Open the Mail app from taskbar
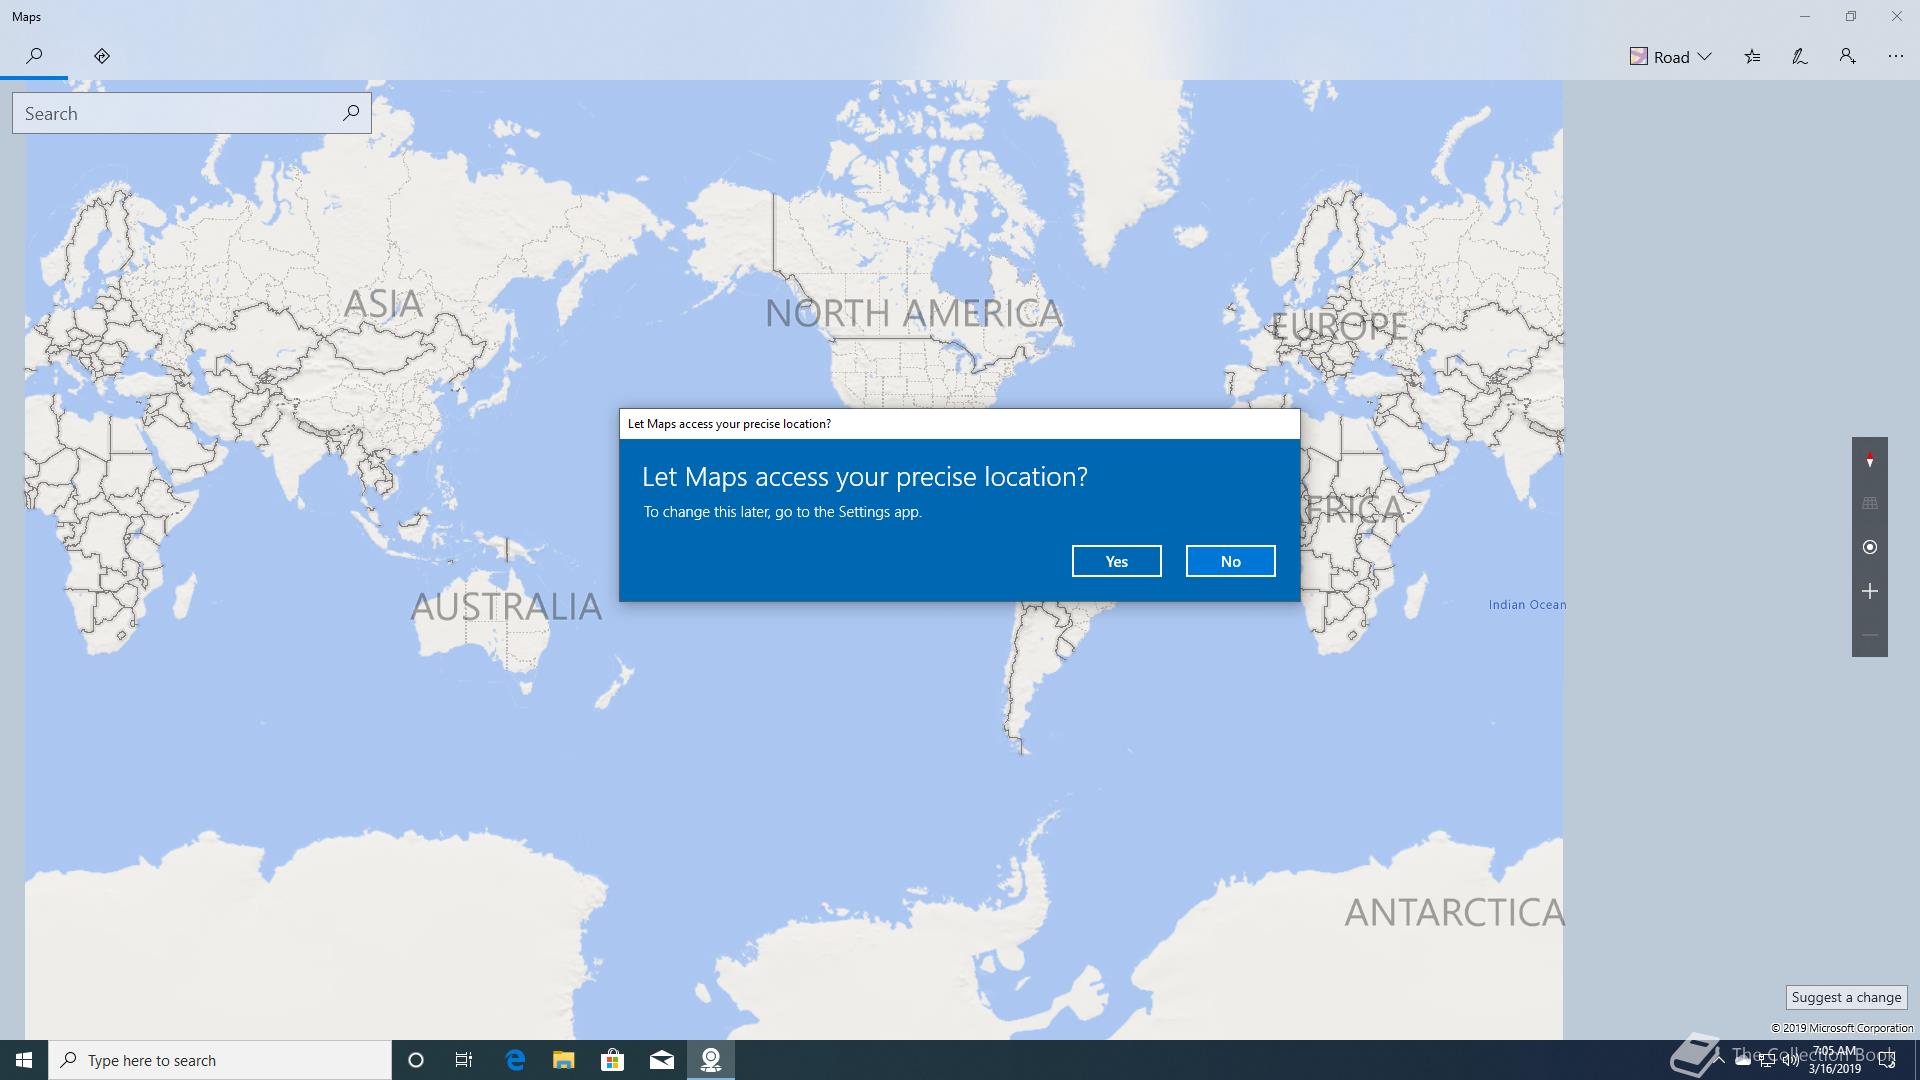Viewport: 1920px width, 1080px height. [x=661, y=1060]
